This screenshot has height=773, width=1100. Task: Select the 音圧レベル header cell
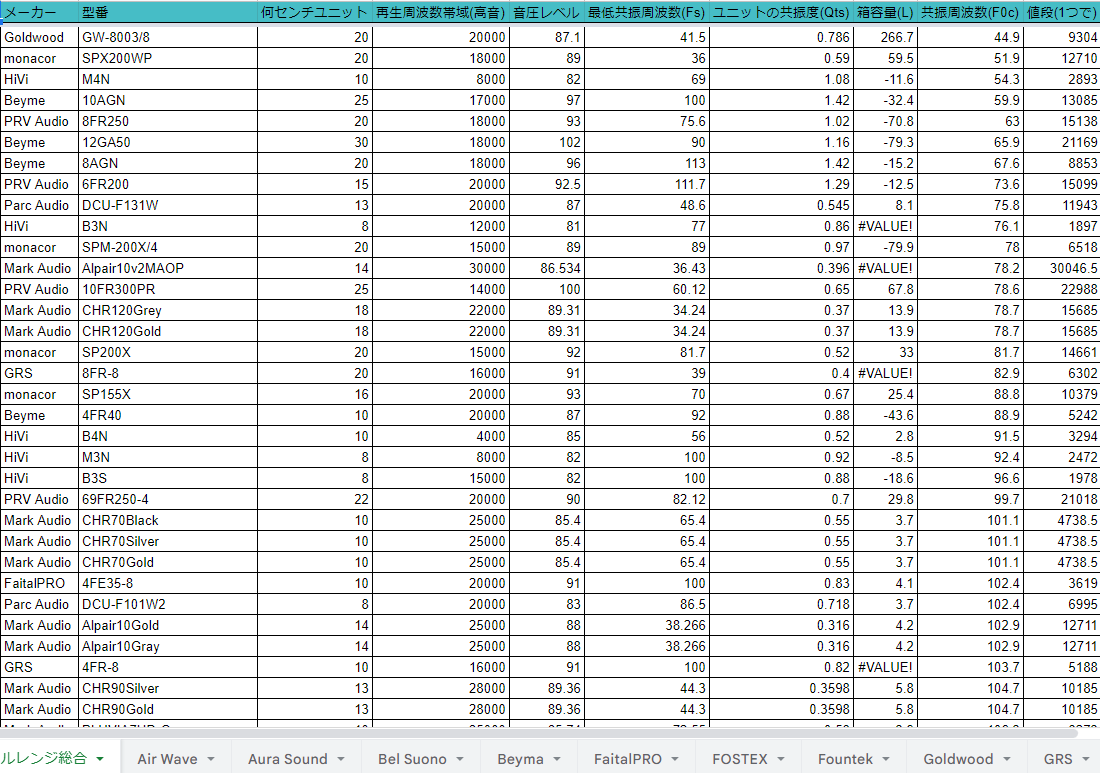click(x=546, y=12)
